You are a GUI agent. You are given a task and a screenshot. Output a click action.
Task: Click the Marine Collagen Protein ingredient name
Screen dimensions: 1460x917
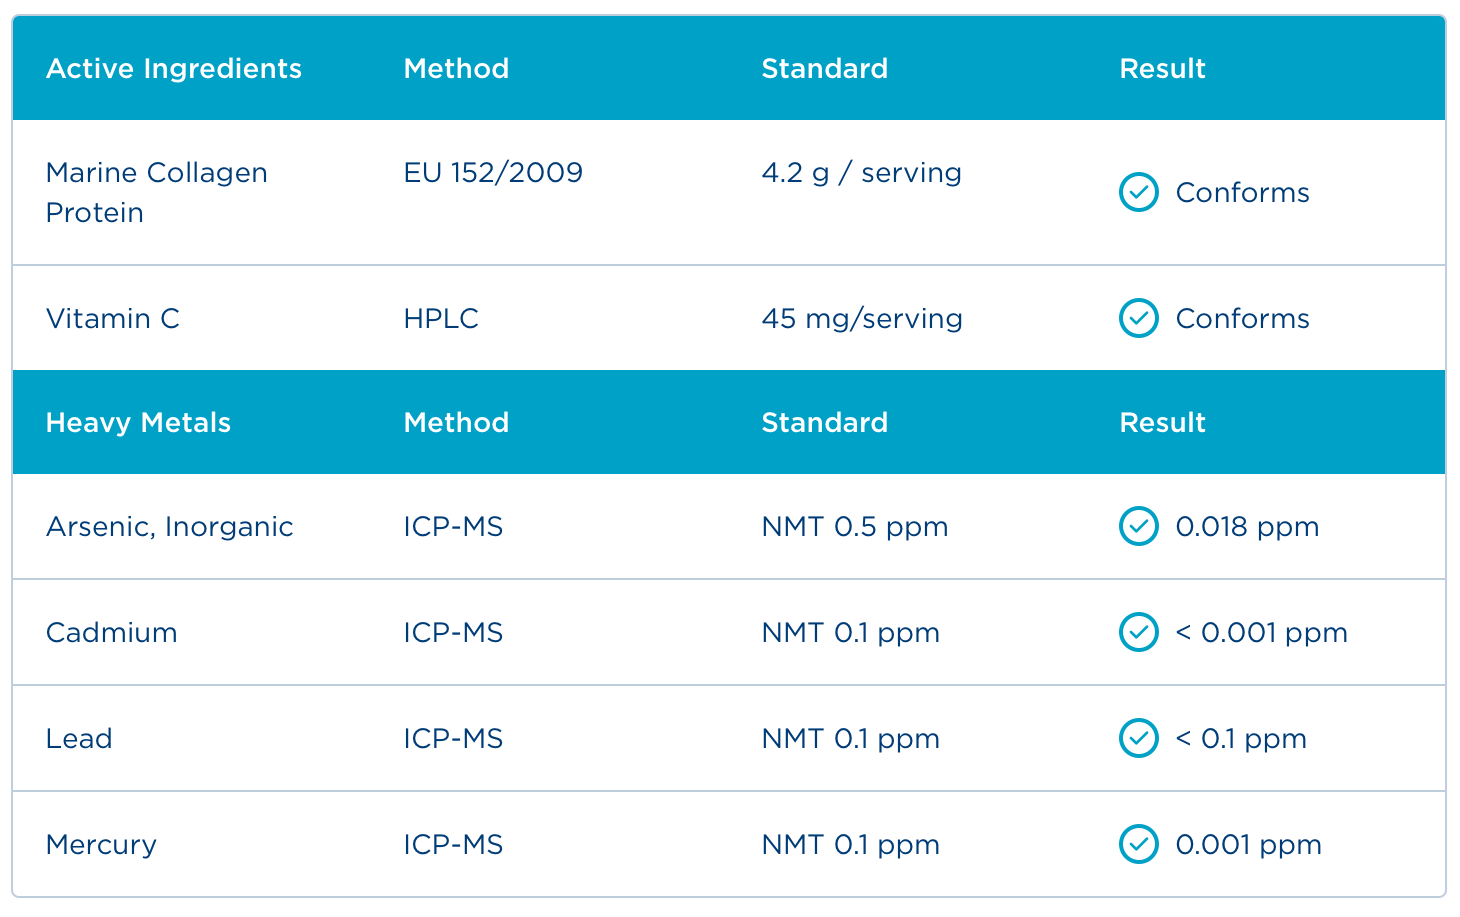tap(156, 192)
